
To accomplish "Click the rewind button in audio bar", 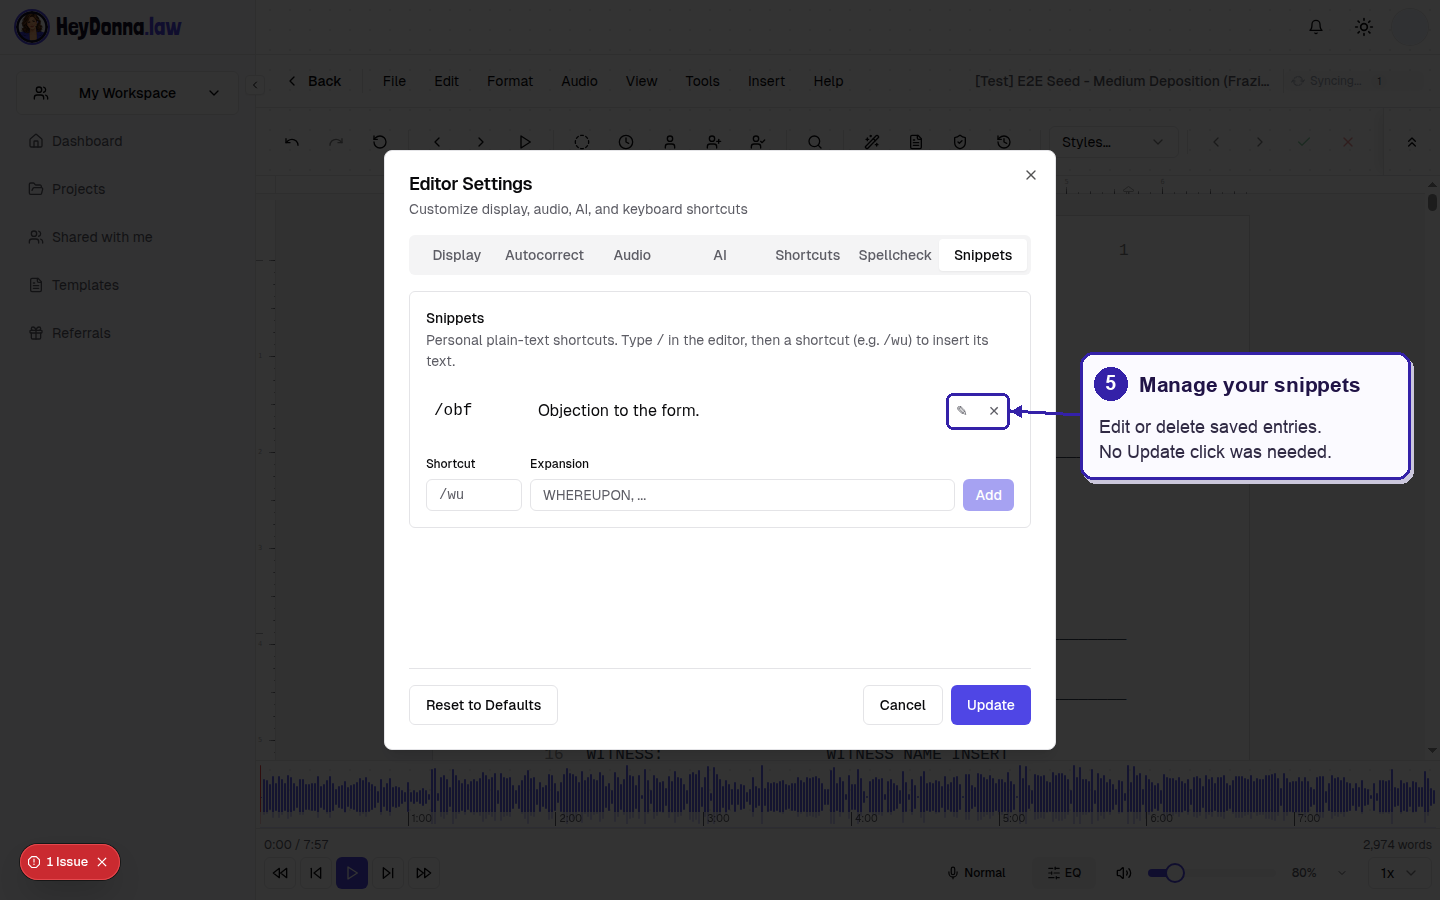I will click(280, 873).
